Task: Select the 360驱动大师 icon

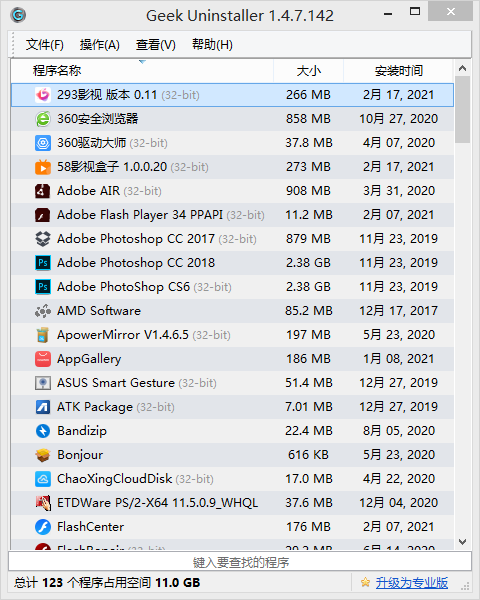Action: (x=42, y=143)
